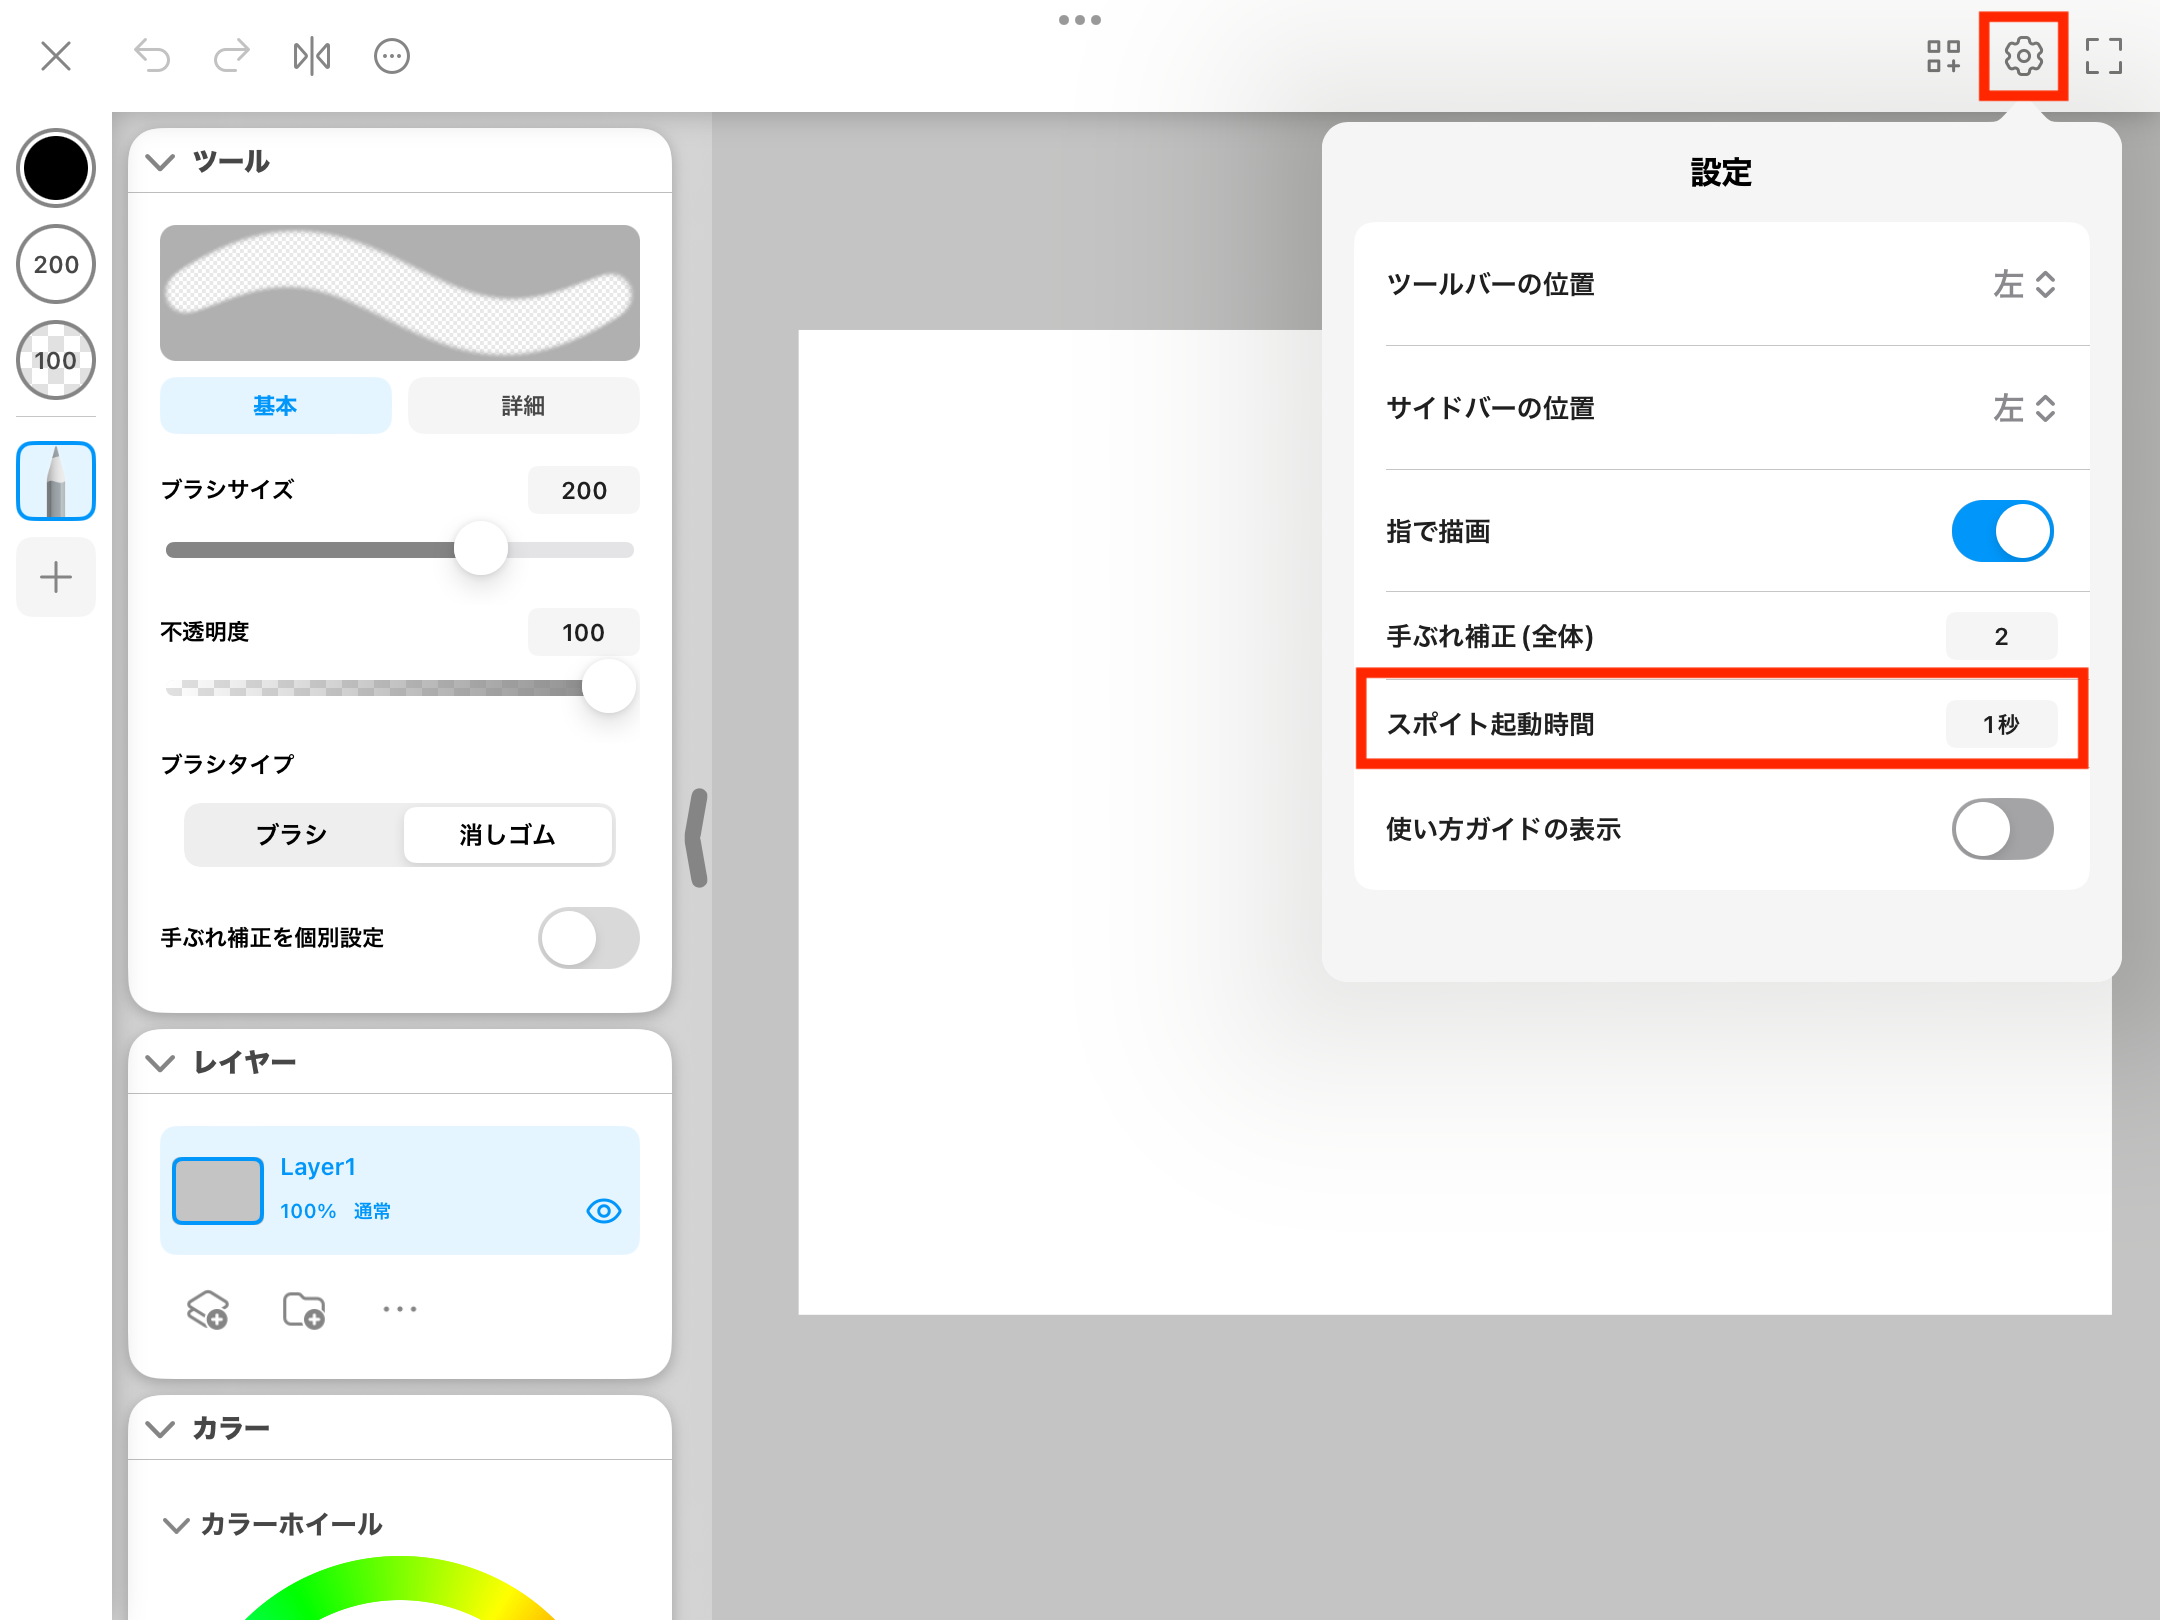Image resolution: width=2160 pixels, height=1620 pixels.
Task: Click the settings gear icon
Action: coord(2023,56)
